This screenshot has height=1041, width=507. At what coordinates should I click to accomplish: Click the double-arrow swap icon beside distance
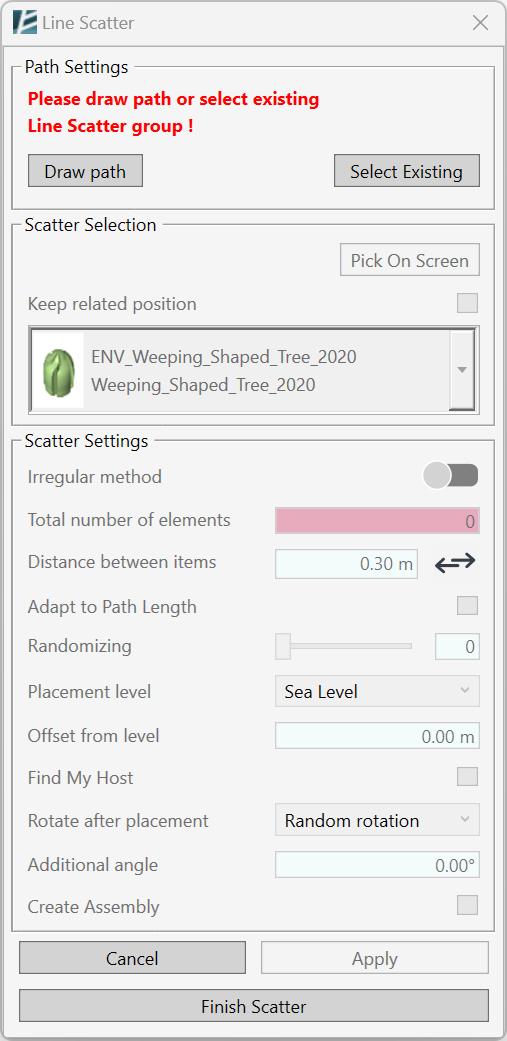(455, 562)
